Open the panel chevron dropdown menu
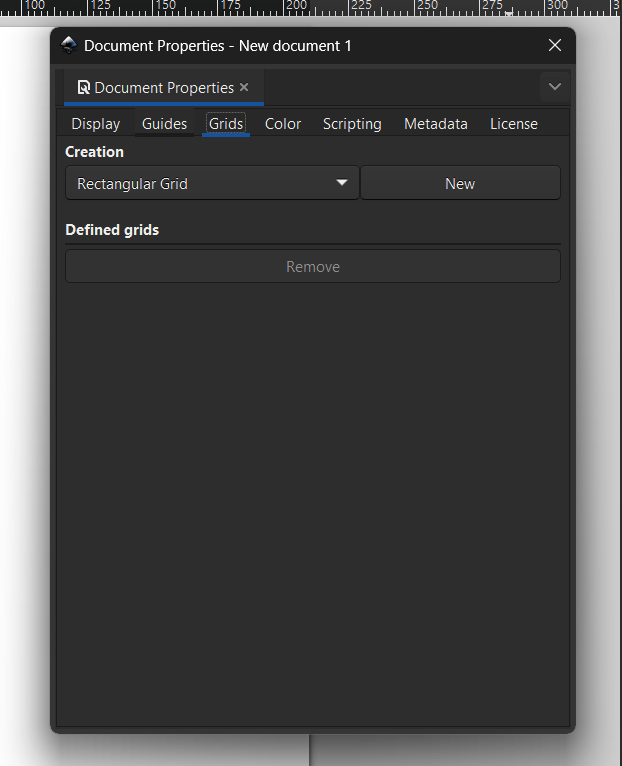Image resolution: width=622 pixels, height=766 pixels. [x=555, y=87]
